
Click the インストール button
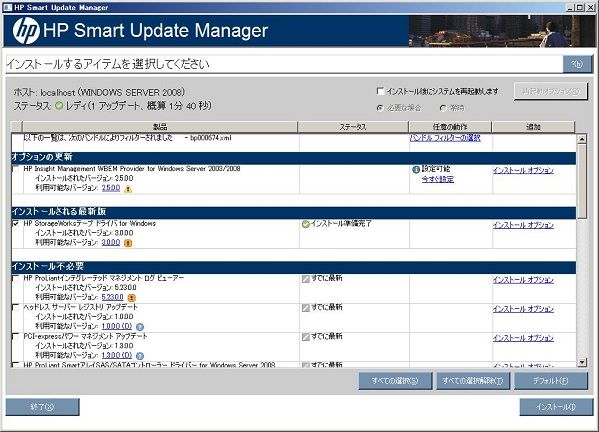(556, 407)
